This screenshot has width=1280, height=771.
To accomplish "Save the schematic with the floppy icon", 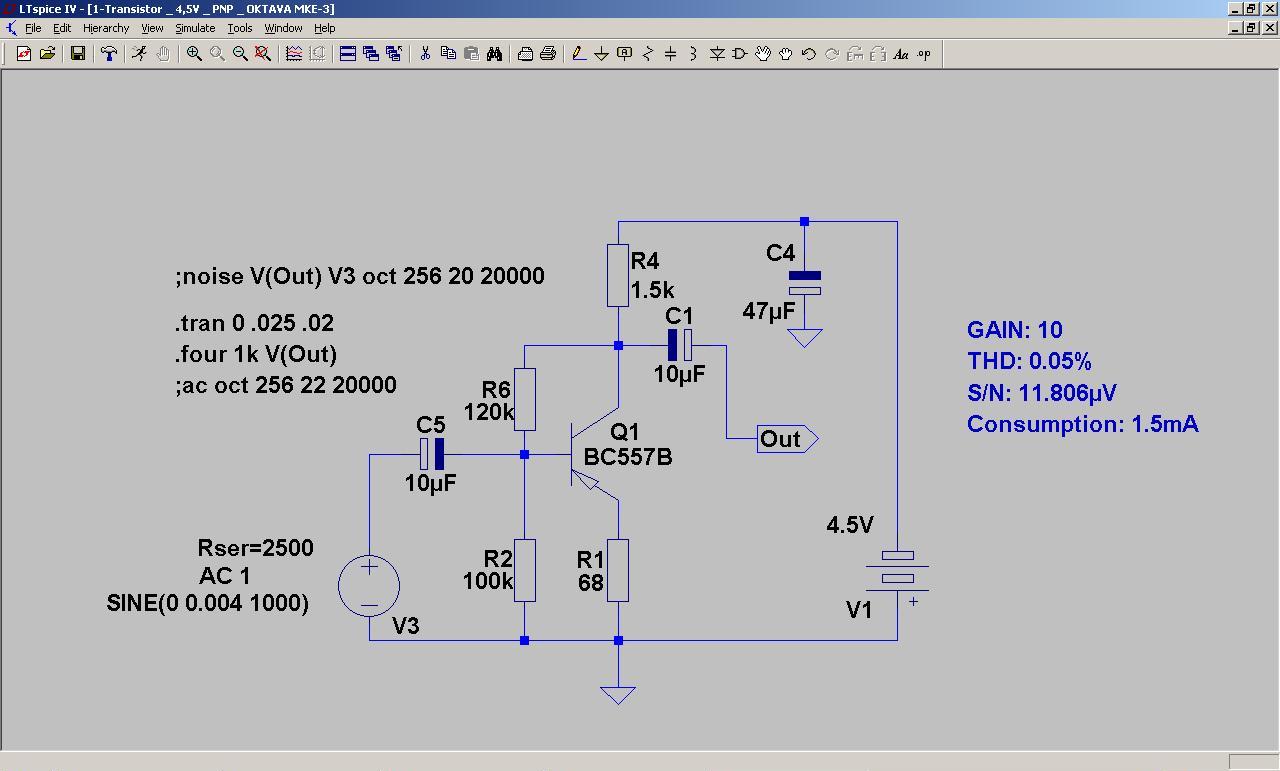I will (x=78, y=54).
